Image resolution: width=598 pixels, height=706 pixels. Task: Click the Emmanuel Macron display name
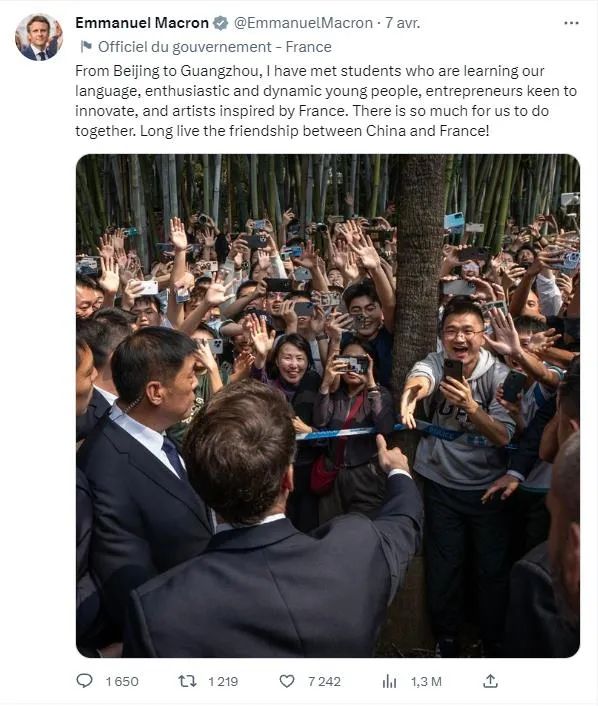(142, 23)
